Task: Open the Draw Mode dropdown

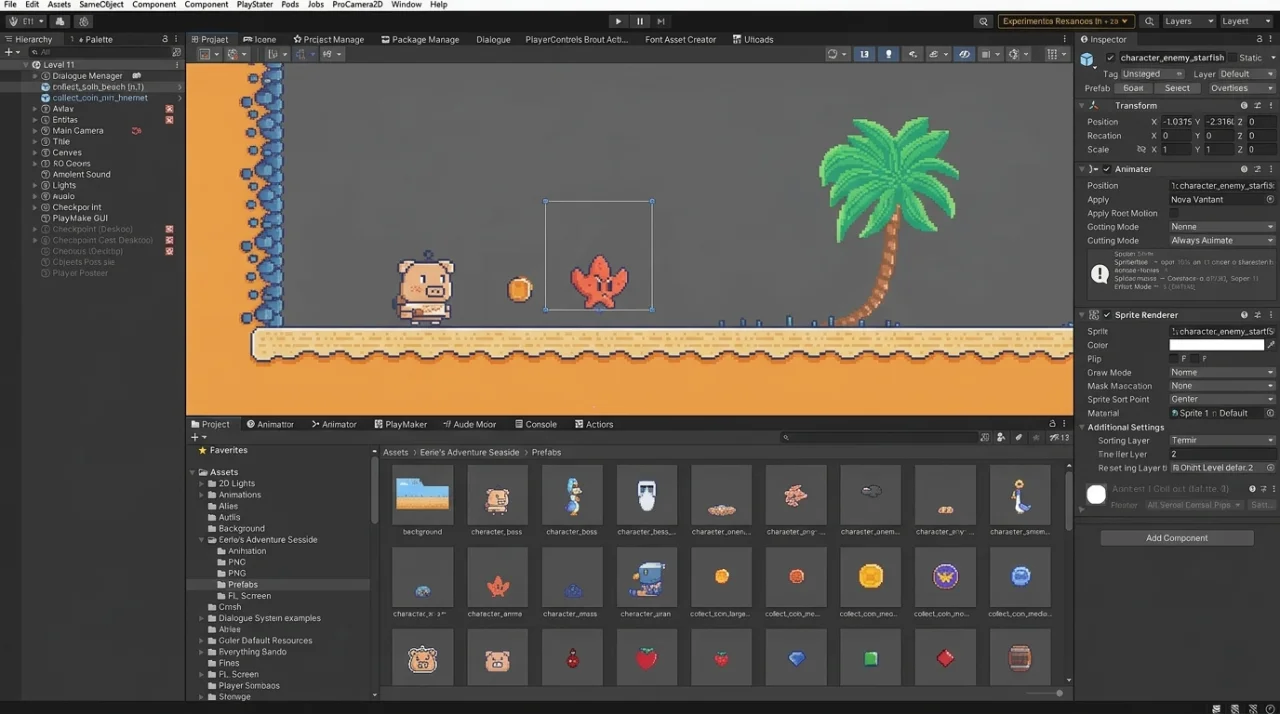Action: click(1222, 372)
